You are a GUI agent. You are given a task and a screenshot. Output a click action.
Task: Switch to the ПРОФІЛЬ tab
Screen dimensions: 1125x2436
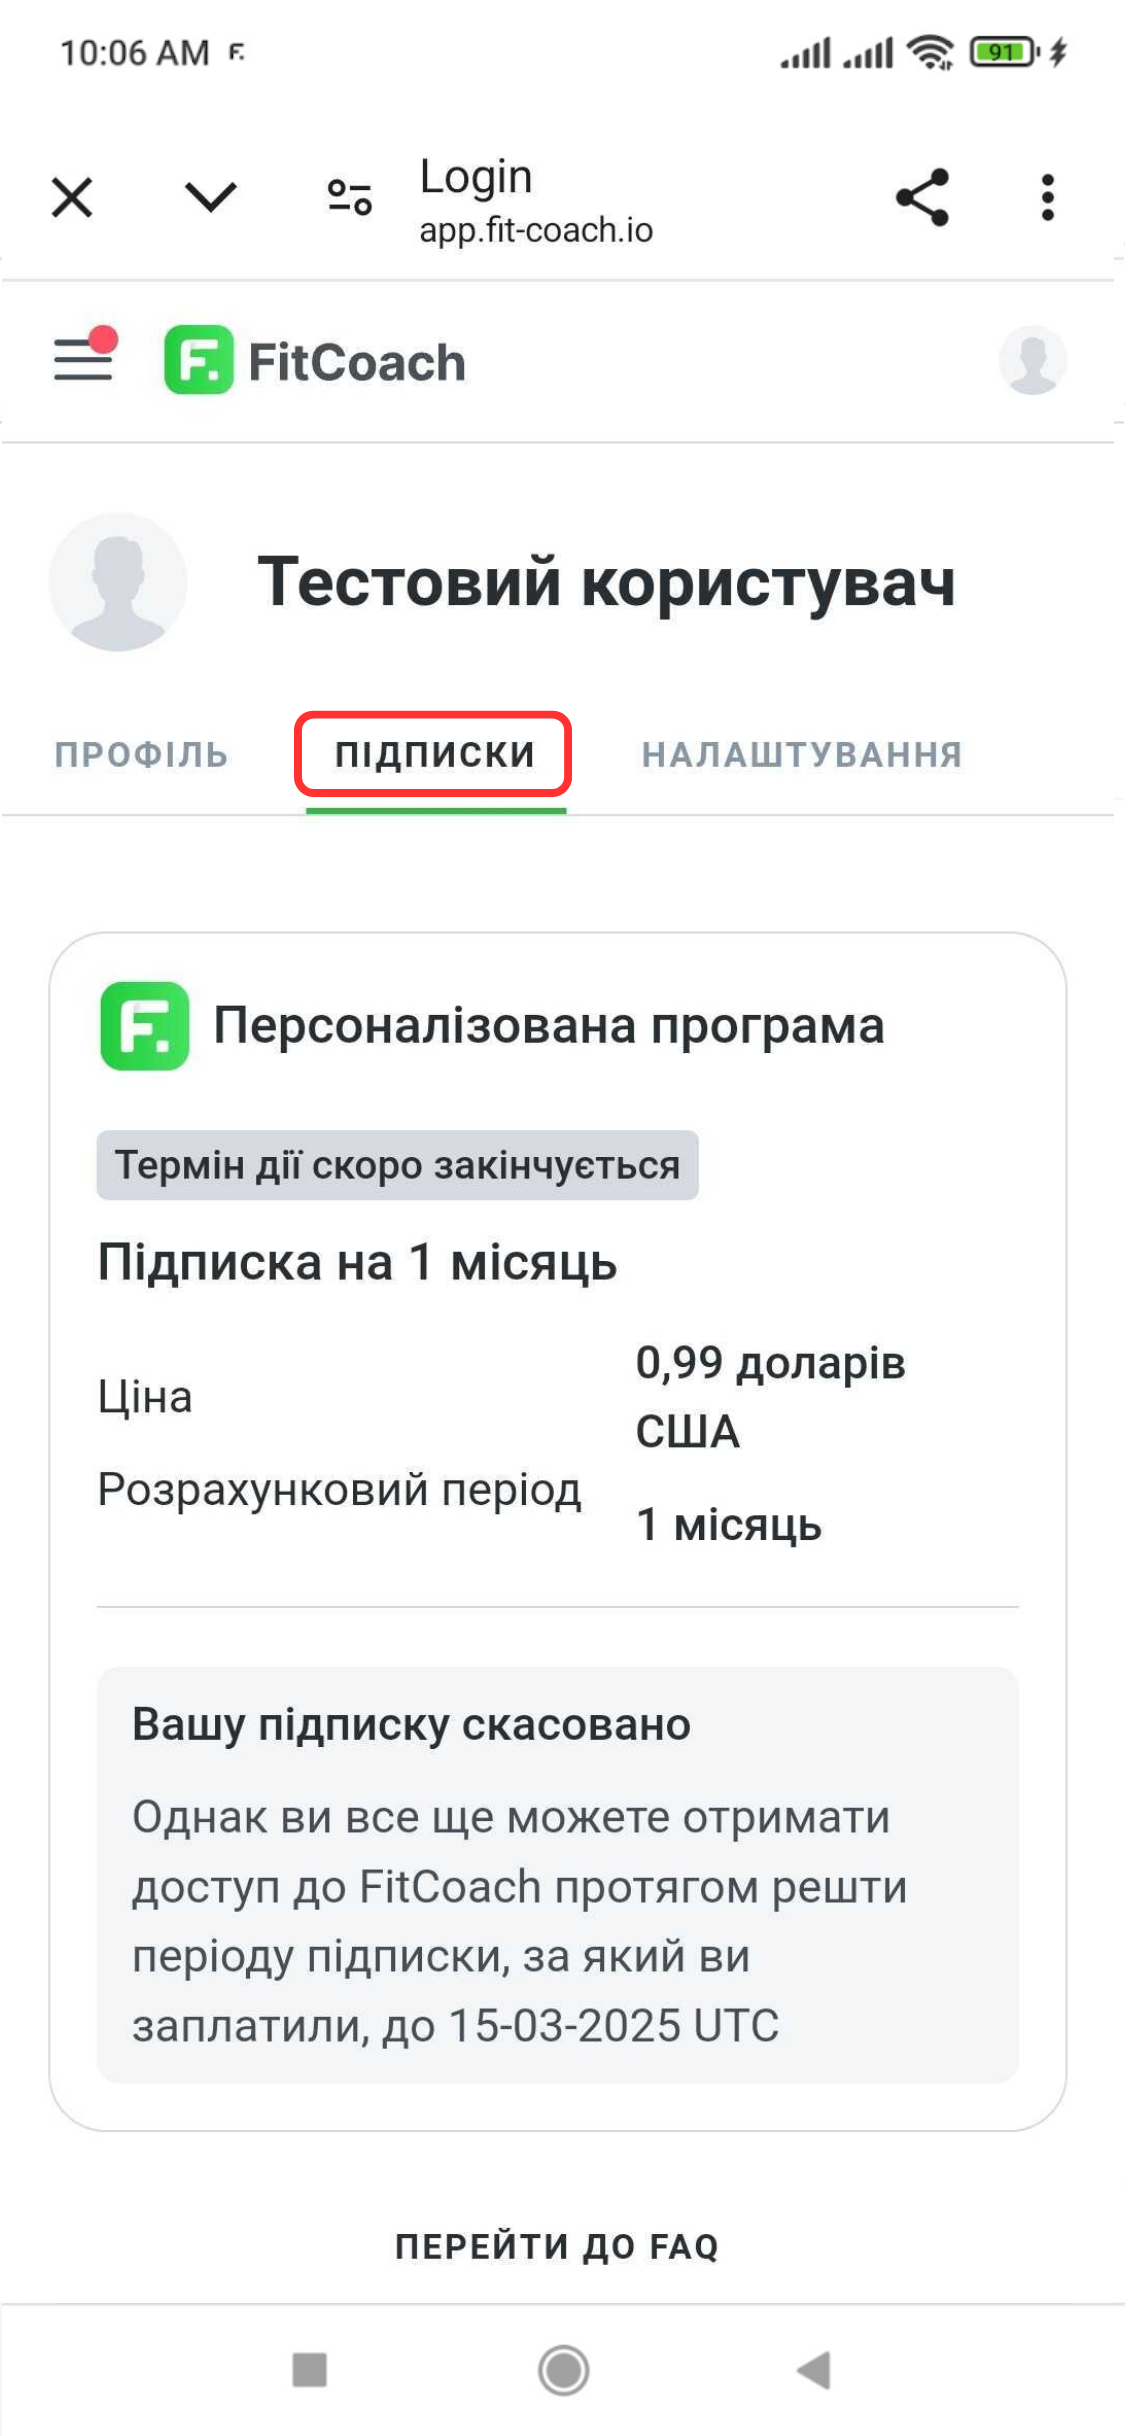point(142,755)
